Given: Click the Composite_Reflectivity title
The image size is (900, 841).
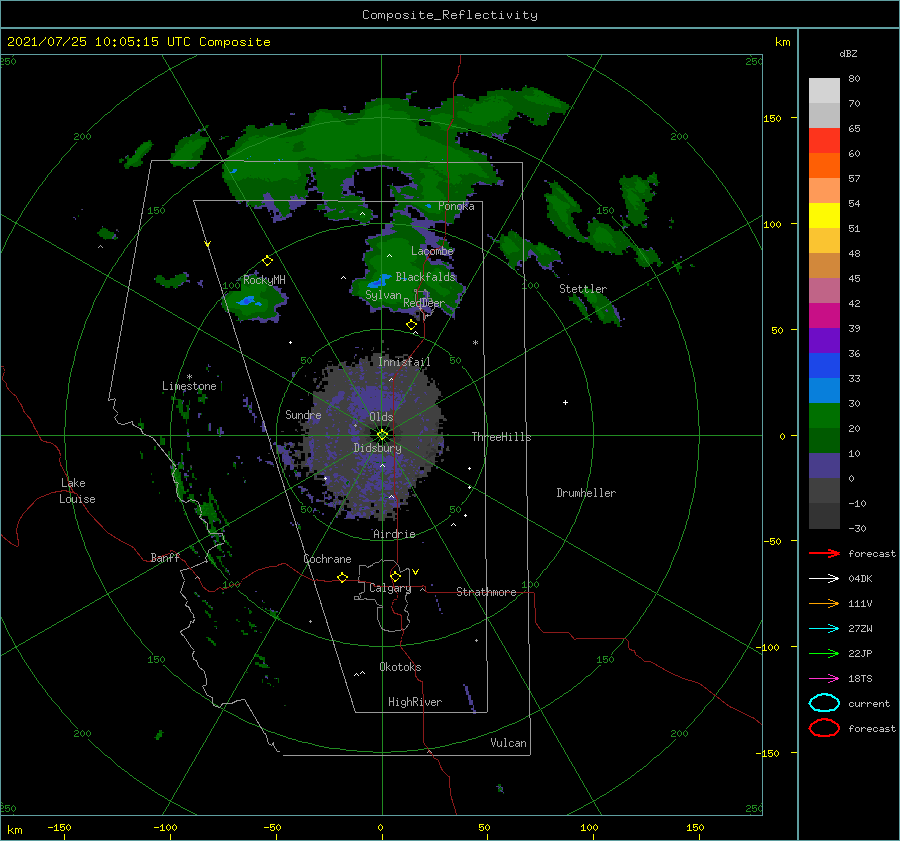Looking at the screenshot, I should click(x=449, y=15).
